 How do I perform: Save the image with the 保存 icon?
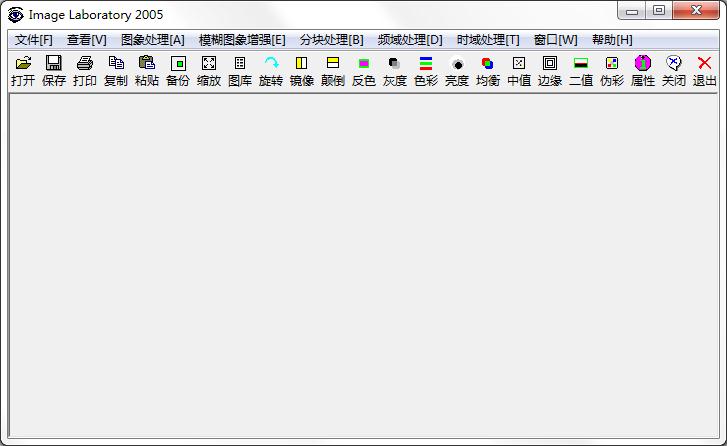54,63
